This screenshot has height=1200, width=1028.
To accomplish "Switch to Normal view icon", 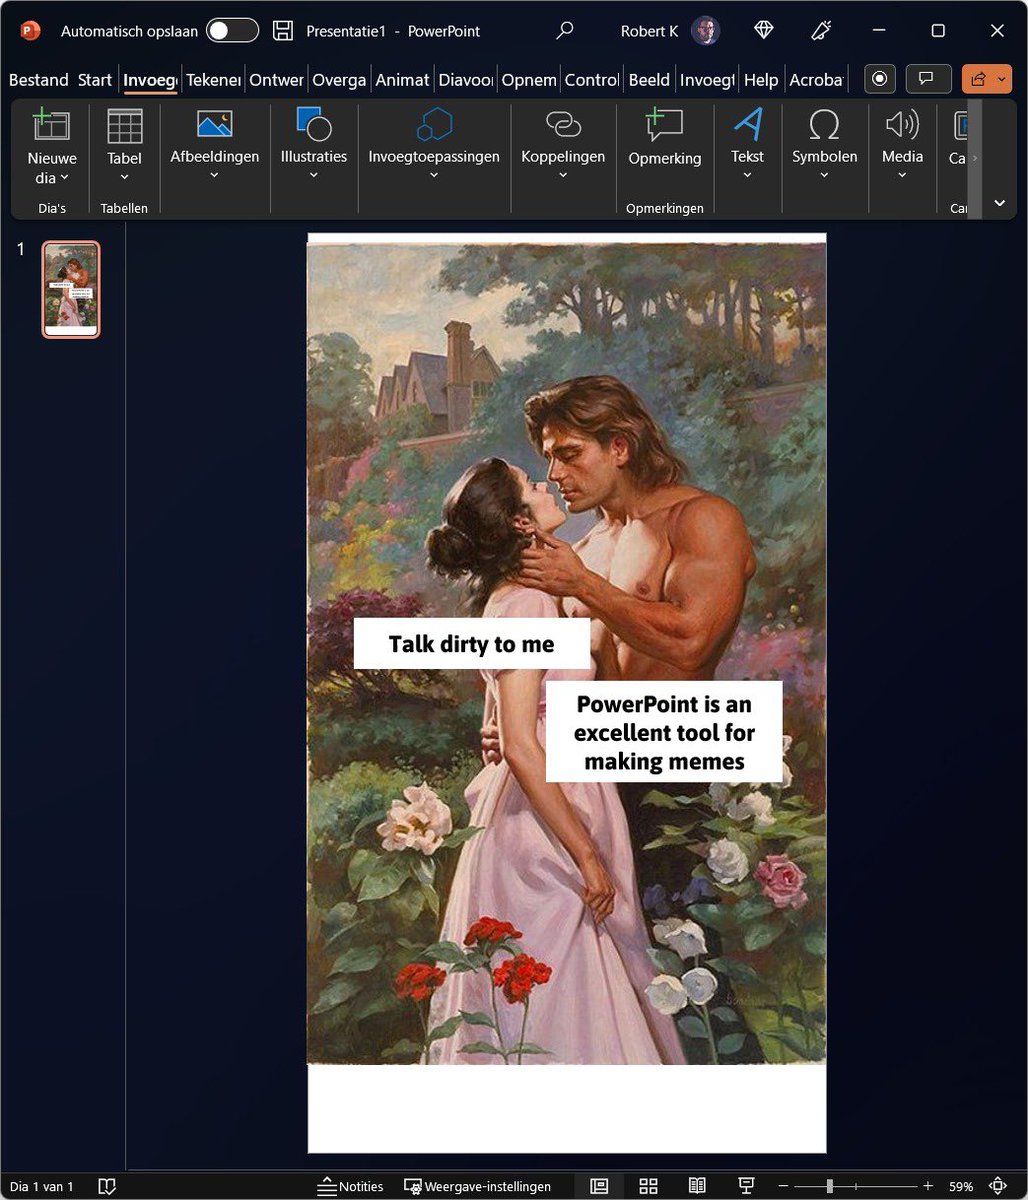I will (599, 1186).
